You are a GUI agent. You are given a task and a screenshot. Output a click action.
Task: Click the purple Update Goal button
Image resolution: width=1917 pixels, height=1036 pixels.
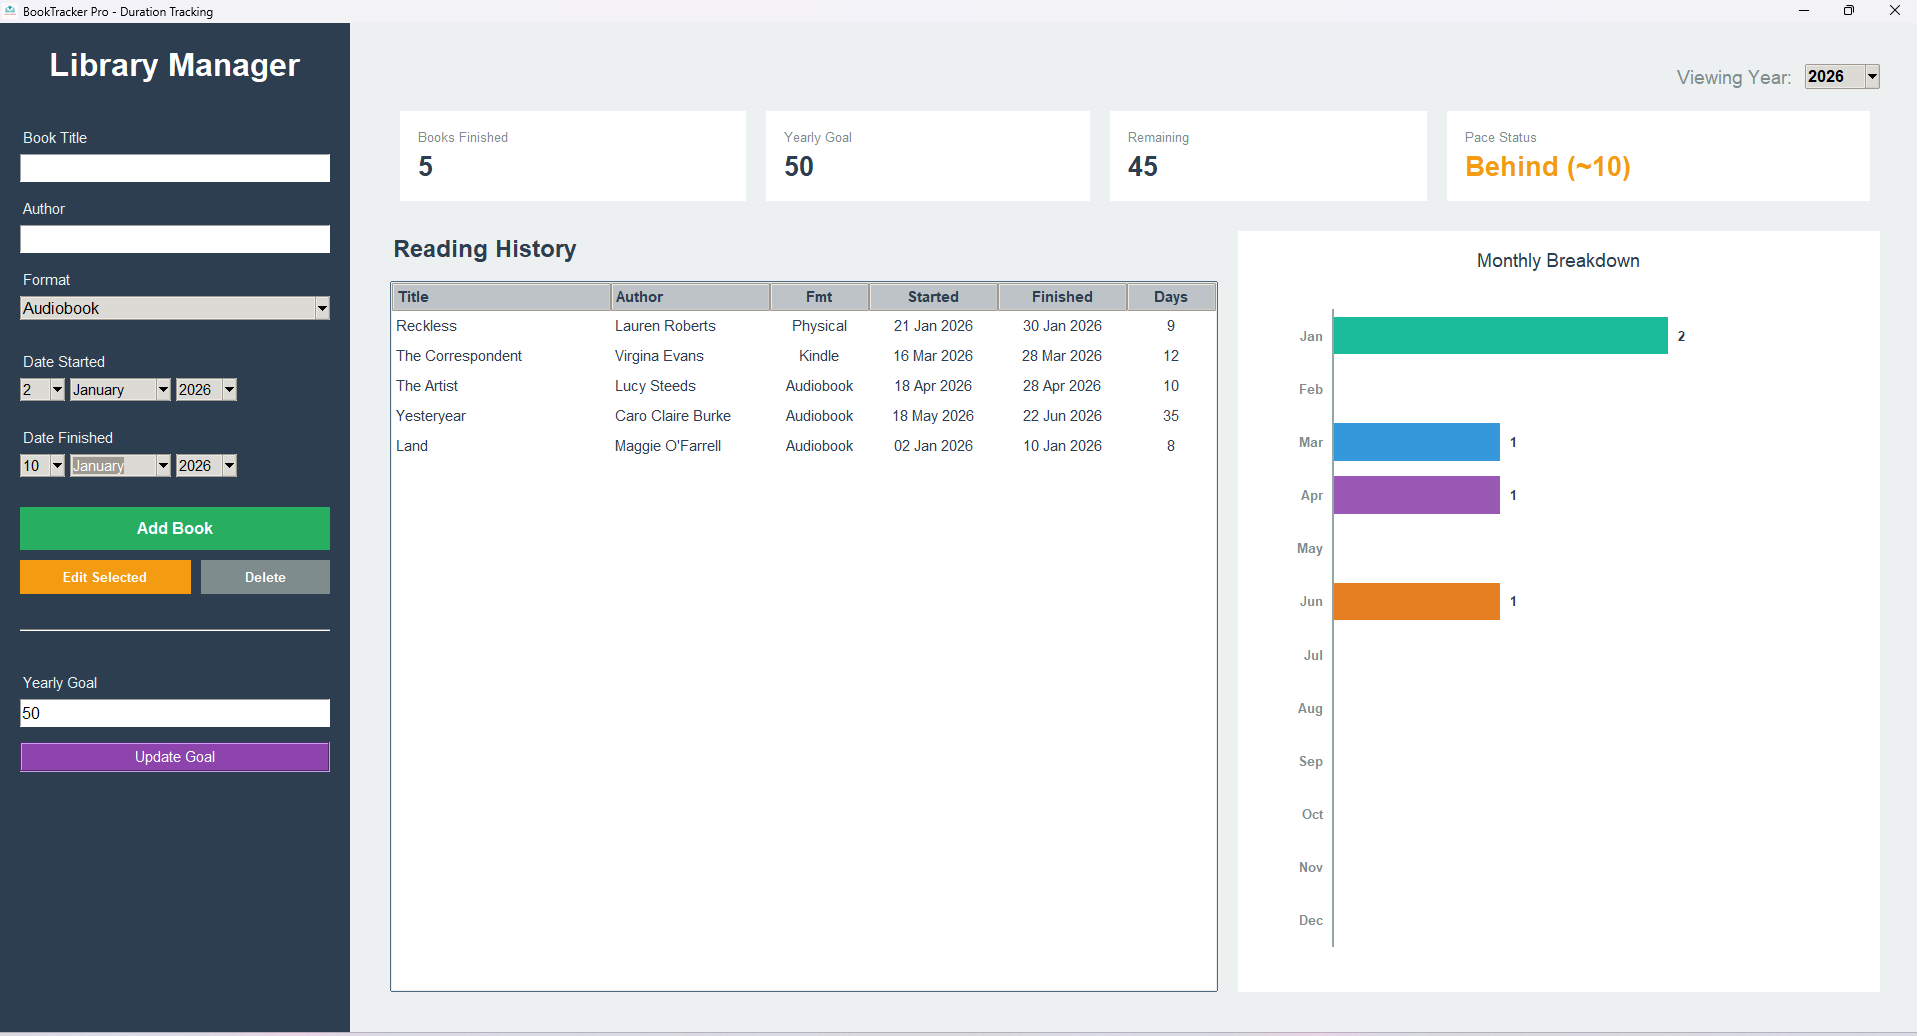[175, 757]
